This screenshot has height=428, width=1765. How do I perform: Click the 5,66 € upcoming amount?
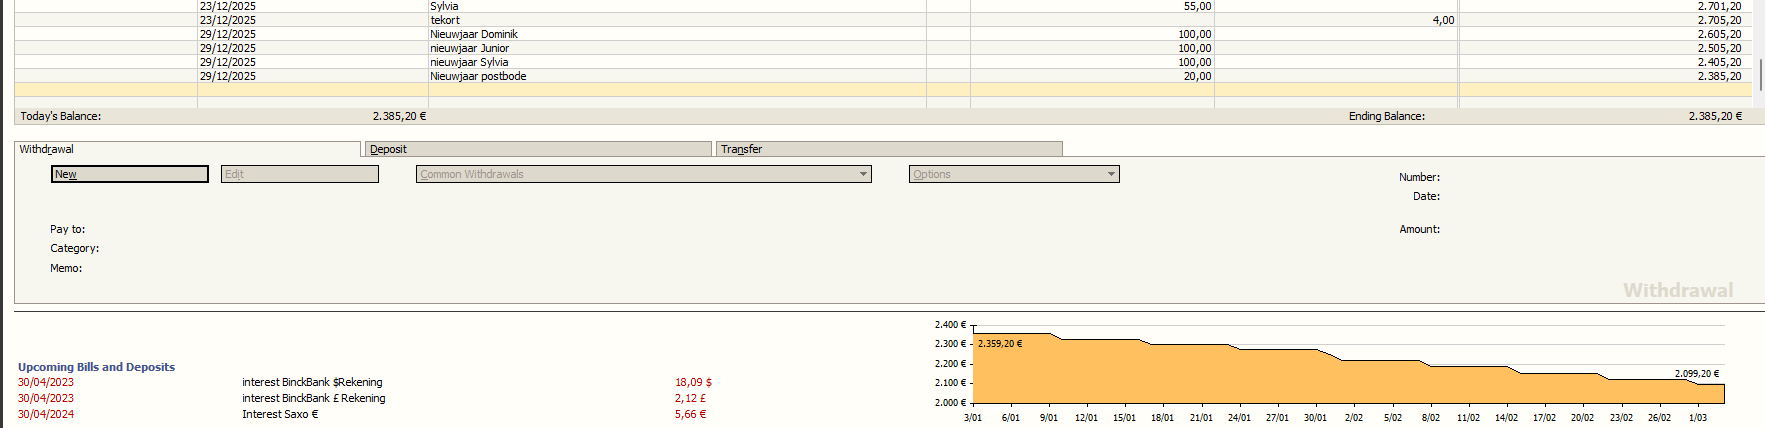[690, 414]
